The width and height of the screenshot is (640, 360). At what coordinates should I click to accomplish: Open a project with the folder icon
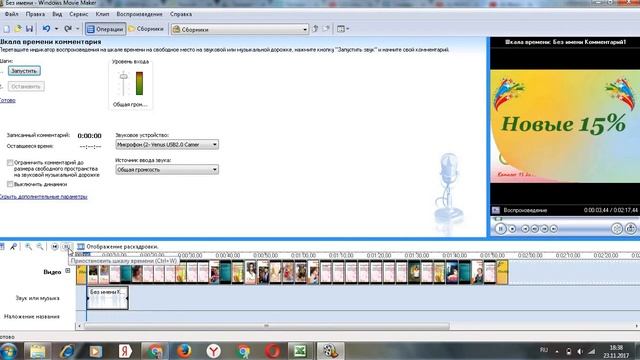(18, 29)
